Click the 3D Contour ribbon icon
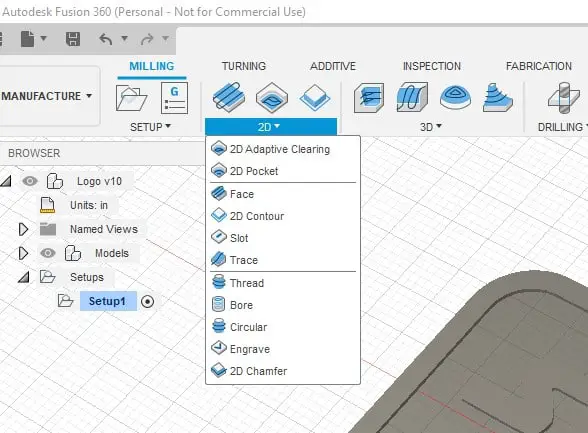588x433 pixels. pos(498,98)
